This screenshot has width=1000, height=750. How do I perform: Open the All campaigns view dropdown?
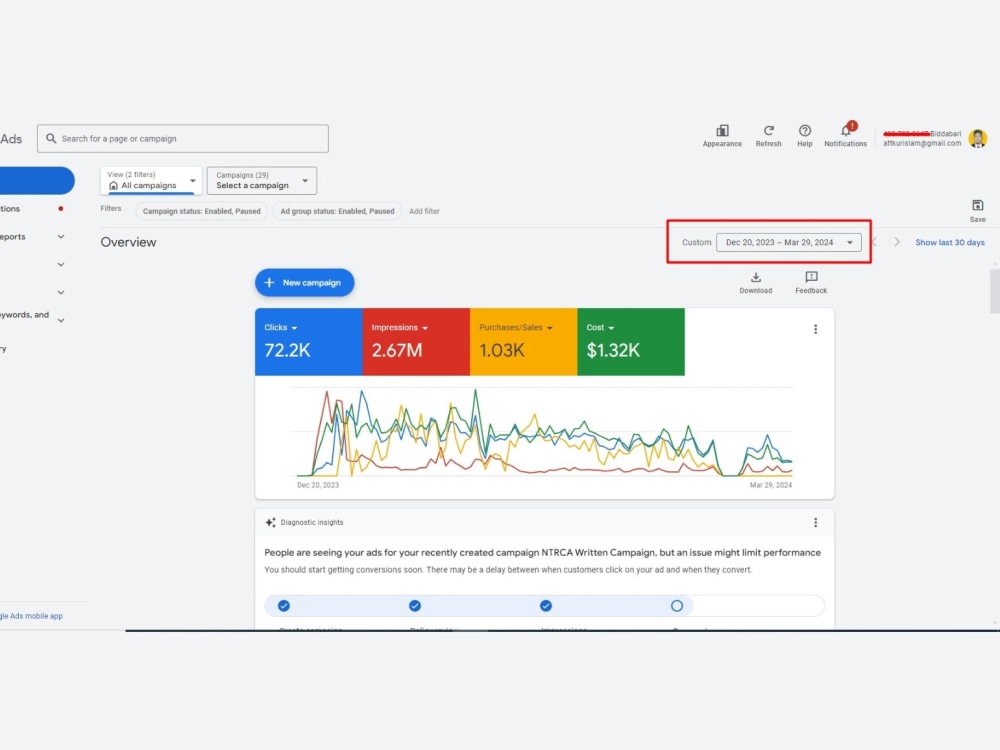pos(151,180)
